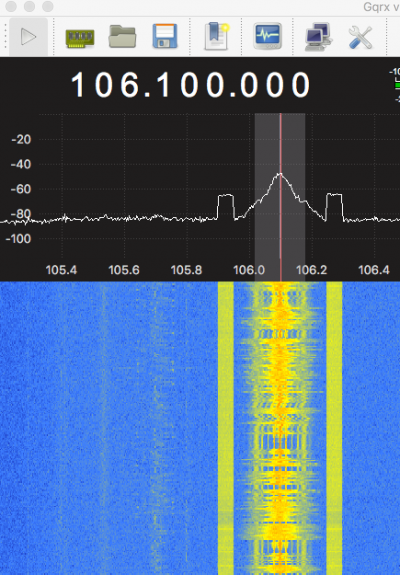The height and width of the screenshot is (575, 400).
Task: Open remote control settings wrench icon
Action: tap(360, 37)
